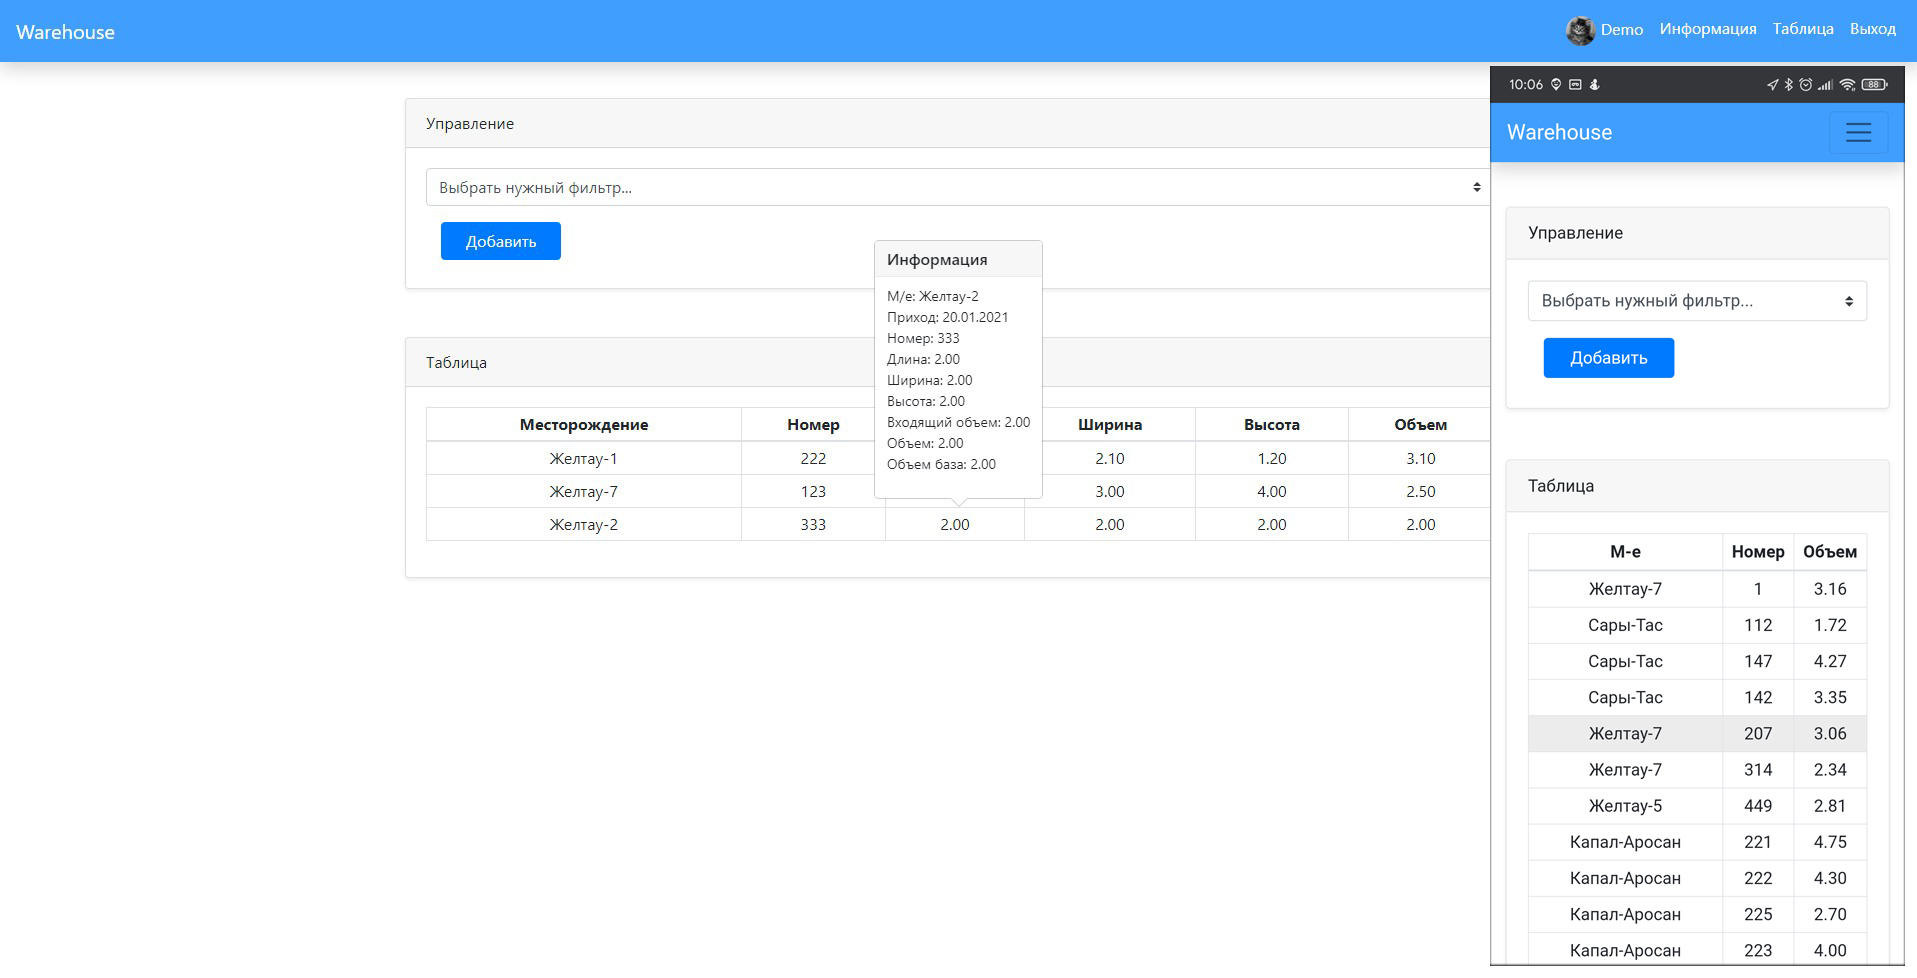Click the Месторождение column header
Screen dimensions: 1917x978
[x=584, y=425]
